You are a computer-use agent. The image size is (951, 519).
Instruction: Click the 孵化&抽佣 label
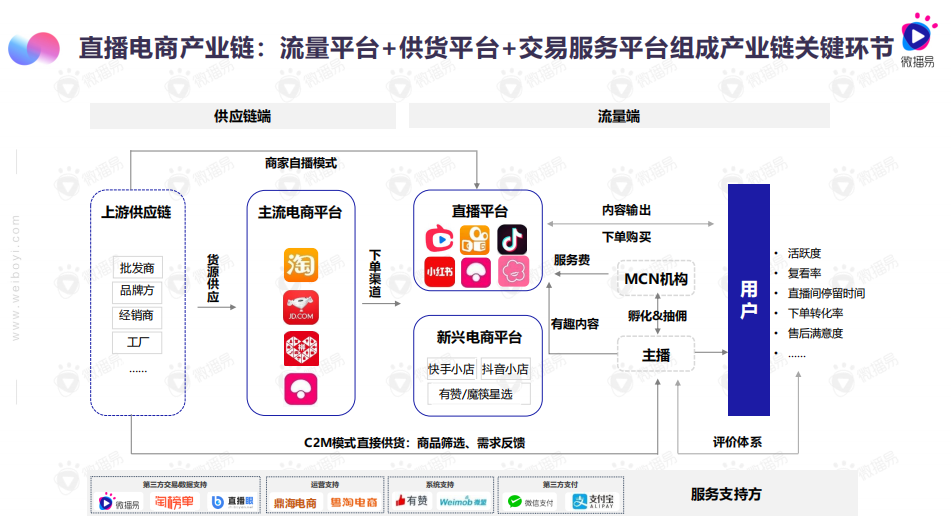pyautogui.click(x=657, y=316)
